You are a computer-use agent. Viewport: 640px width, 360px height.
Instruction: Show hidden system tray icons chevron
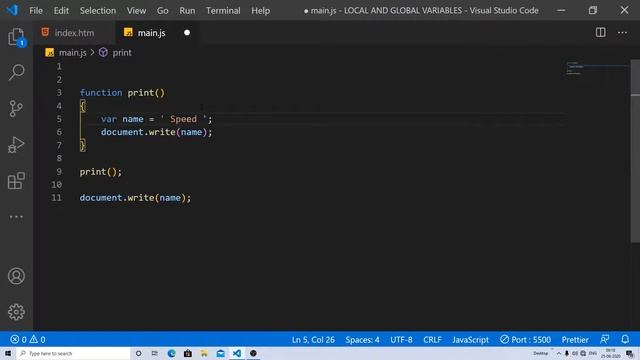coord(558,353)
